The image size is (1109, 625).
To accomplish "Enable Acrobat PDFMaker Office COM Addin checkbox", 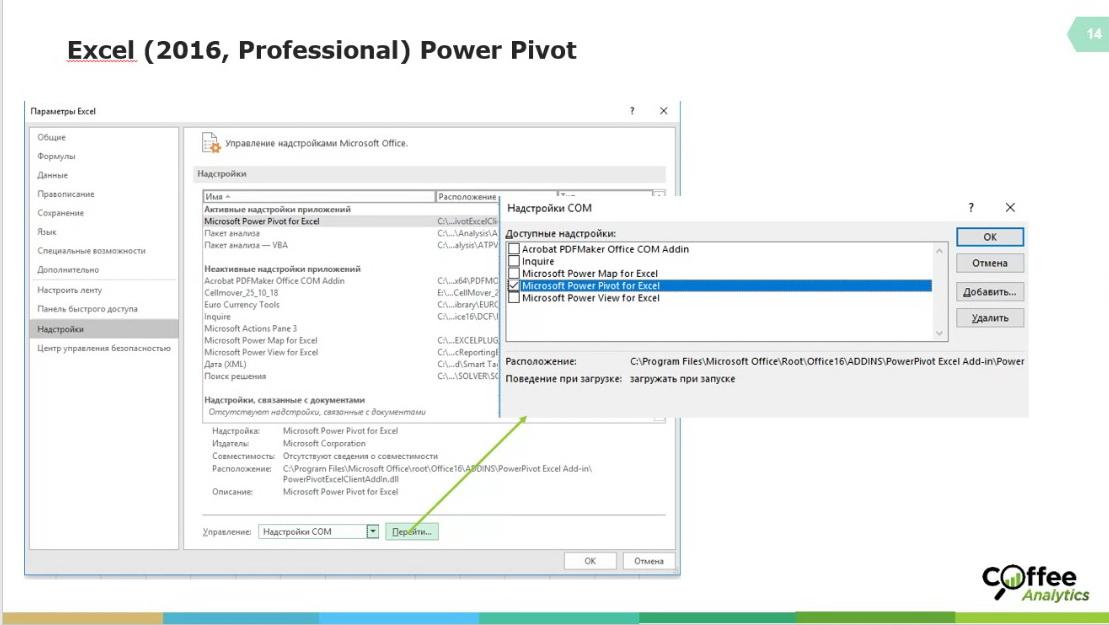I will (x=514, y=249).
